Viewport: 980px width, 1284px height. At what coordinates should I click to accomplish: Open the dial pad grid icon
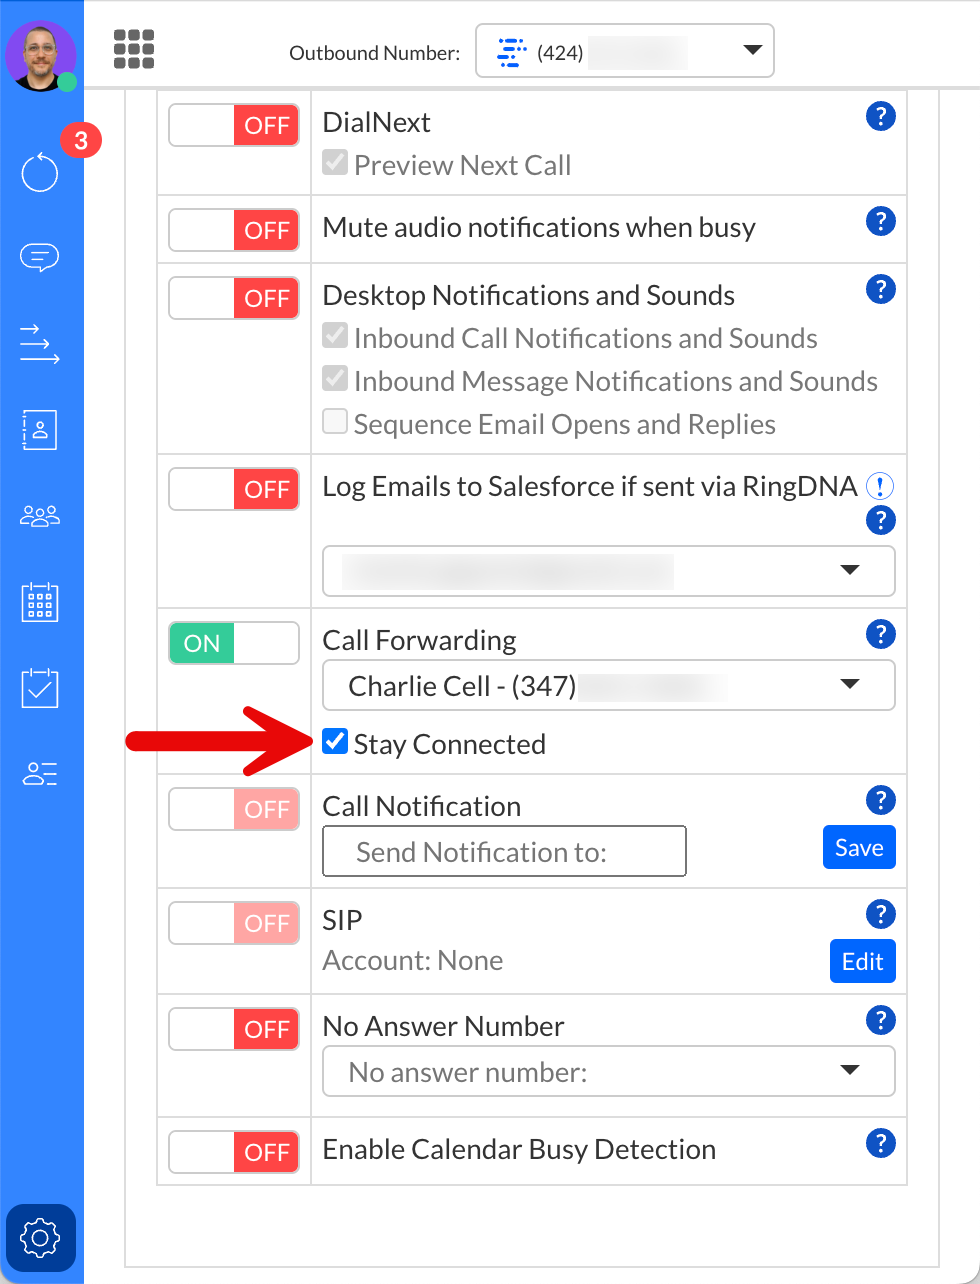click(x=134, y=49)
